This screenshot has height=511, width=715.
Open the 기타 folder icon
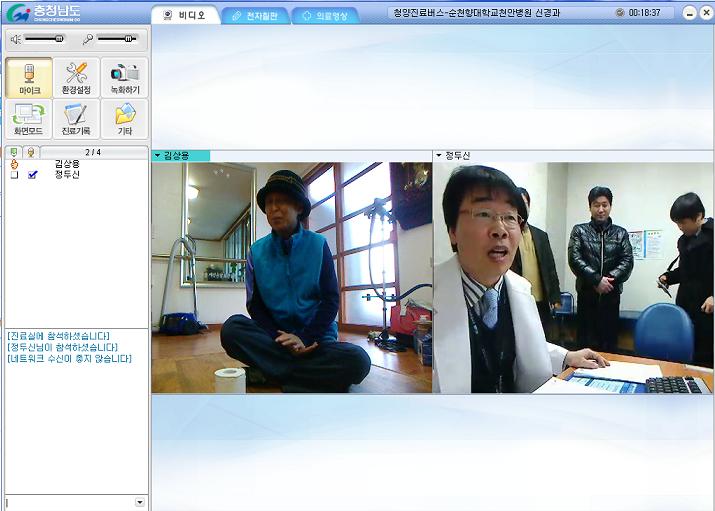(124, 119)
